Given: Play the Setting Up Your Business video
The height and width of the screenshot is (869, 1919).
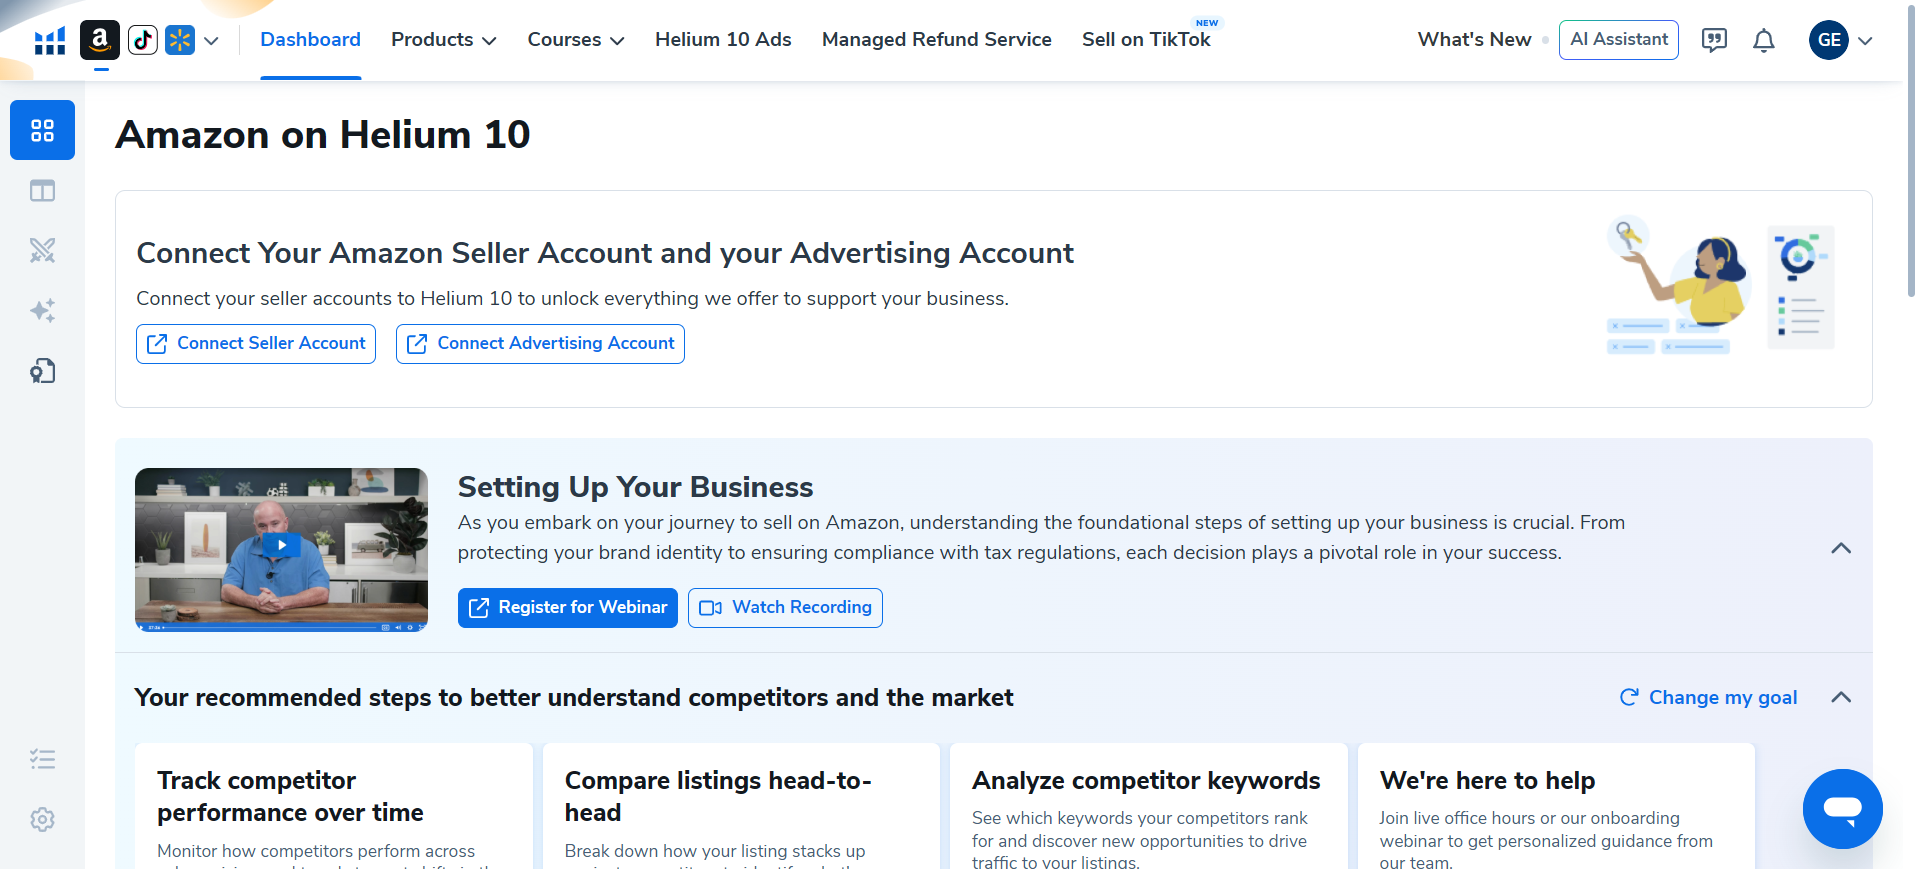Looking at the screenshot, I should [281, 545].
